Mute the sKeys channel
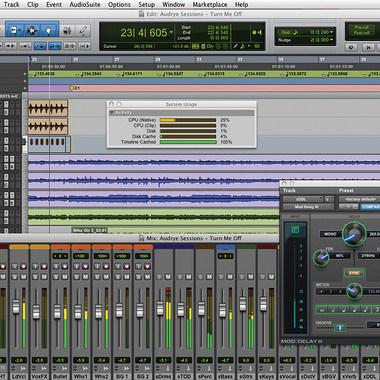This screenshot has width=380, height=380. (271, 277)
